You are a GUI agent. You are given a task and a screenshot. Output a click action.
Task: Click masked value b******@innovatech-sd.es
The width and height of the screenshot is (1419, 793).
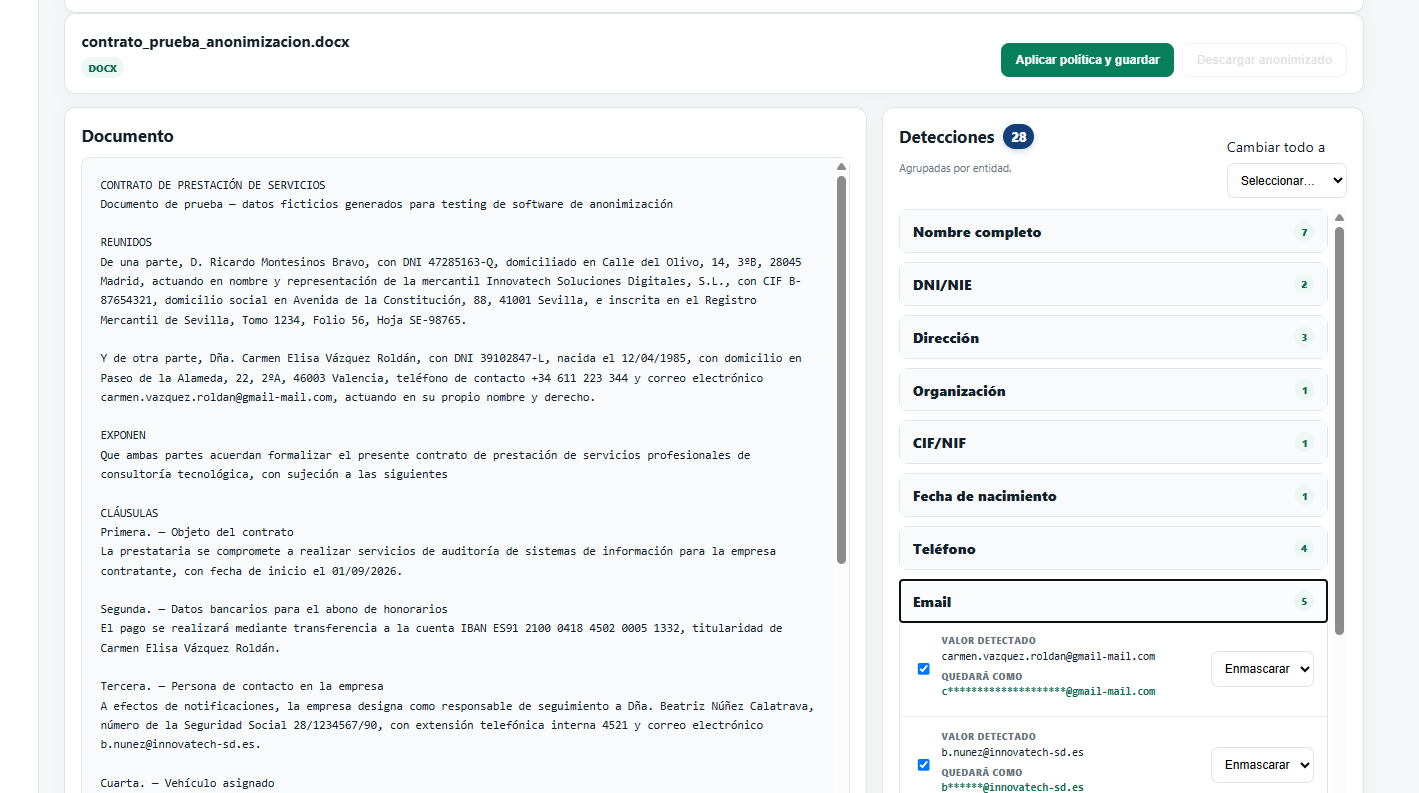(1012, 787)
